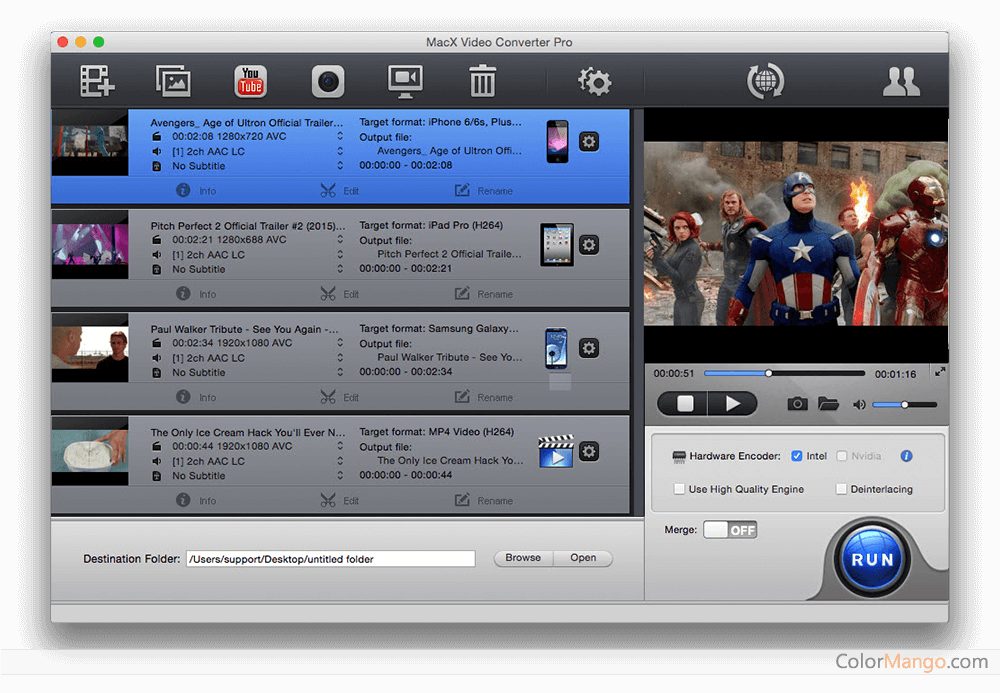Show Info for Paul Walker Tribute

[x=196, y=397]
